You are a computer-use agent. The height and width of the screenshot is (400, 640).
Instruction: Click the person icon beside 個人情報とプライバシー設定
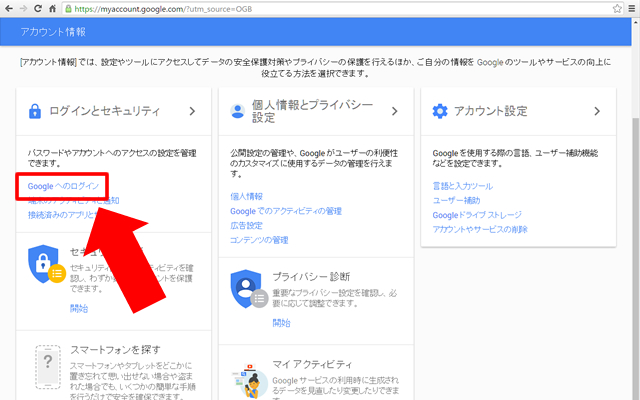(x=237, y=111)
